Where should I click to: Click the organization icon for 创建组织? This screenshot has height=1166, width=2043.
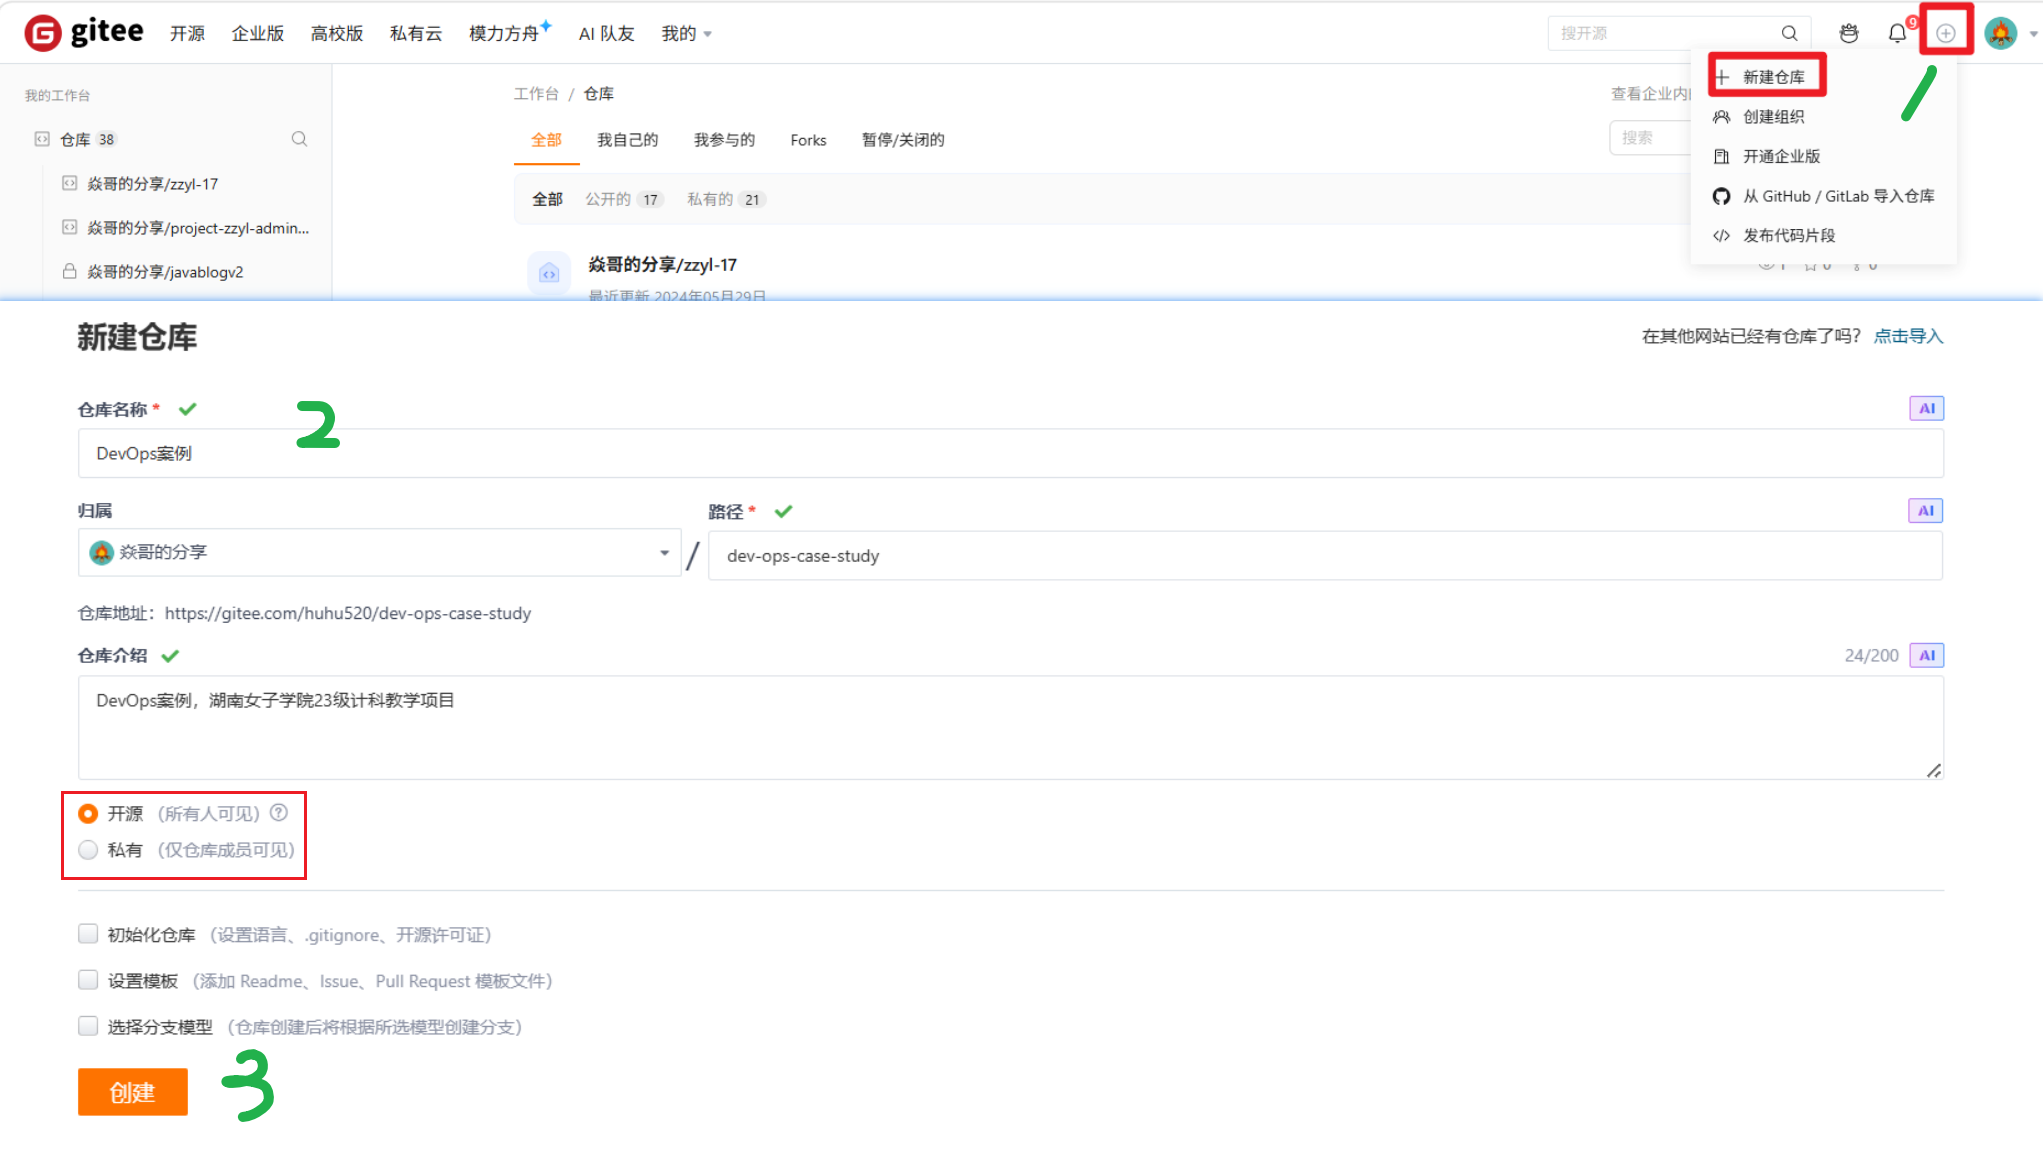click(1721, 117)
